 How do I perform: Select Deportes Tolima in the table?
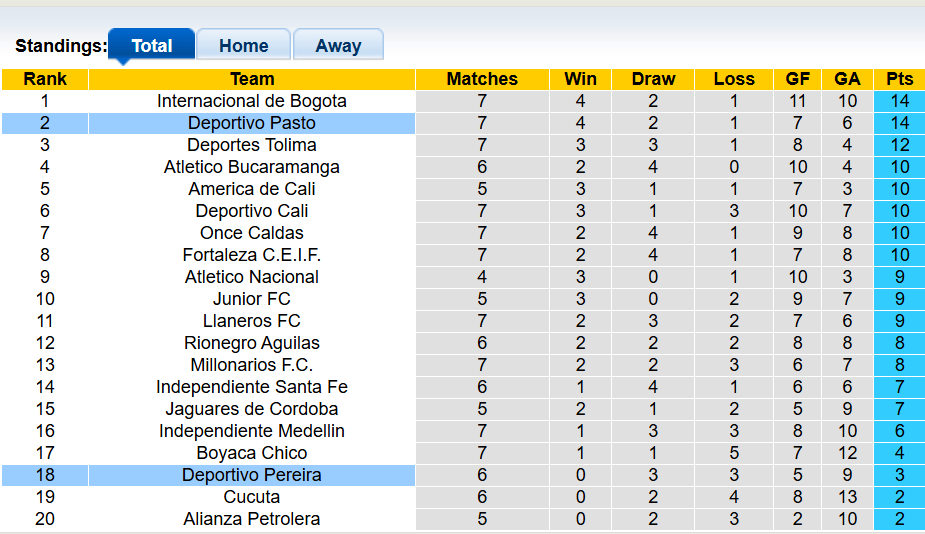click(x=252, y=145)
